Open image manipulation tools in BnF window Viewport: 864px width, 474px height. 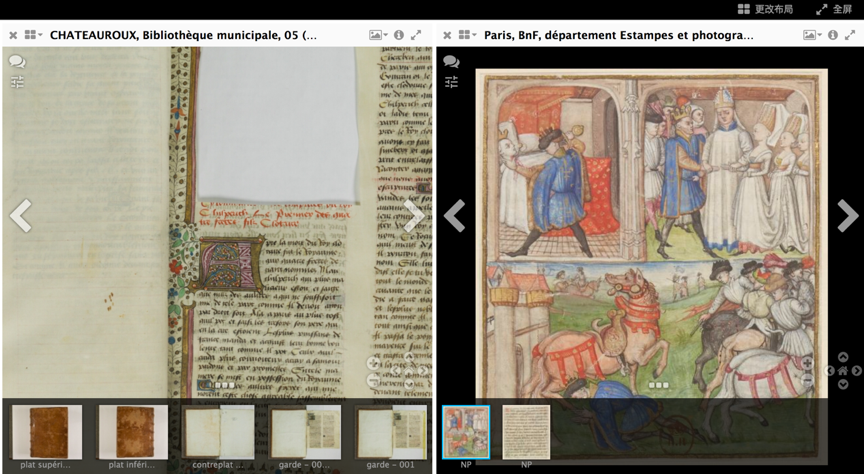pos(451,82)
